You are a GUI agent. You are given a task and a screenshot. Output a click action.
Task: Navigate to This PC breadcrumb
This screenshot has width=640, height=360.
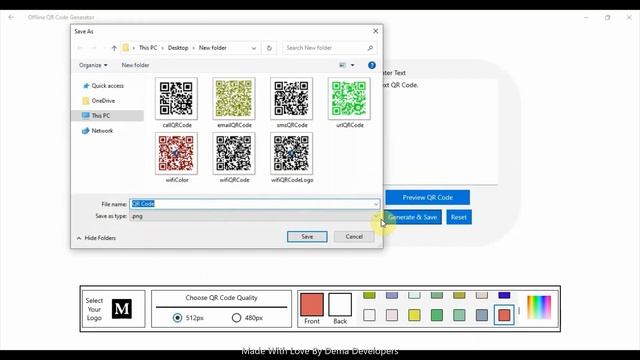[148, 48]
